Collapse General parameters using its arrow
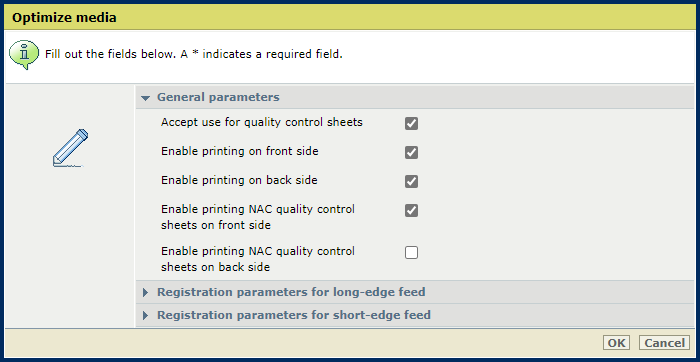700x362 pixels. tap(146, 98)
